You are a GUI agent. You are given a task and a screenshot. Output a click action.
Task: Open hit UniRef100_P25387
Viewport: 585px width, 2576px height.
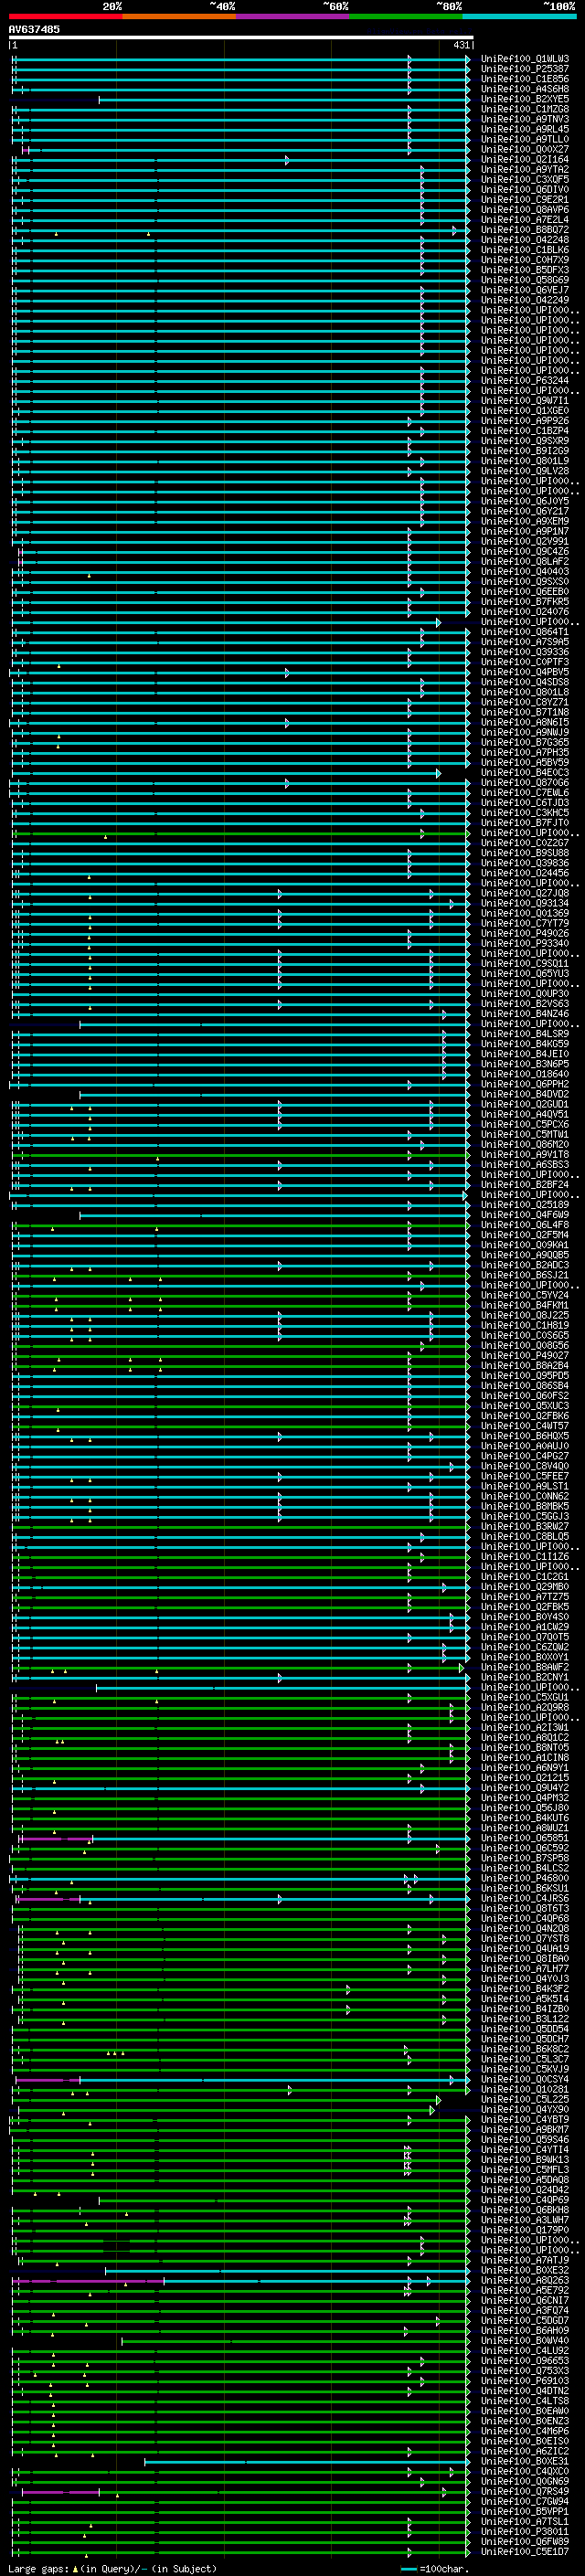pyautogui.click(x=525, y=69)
